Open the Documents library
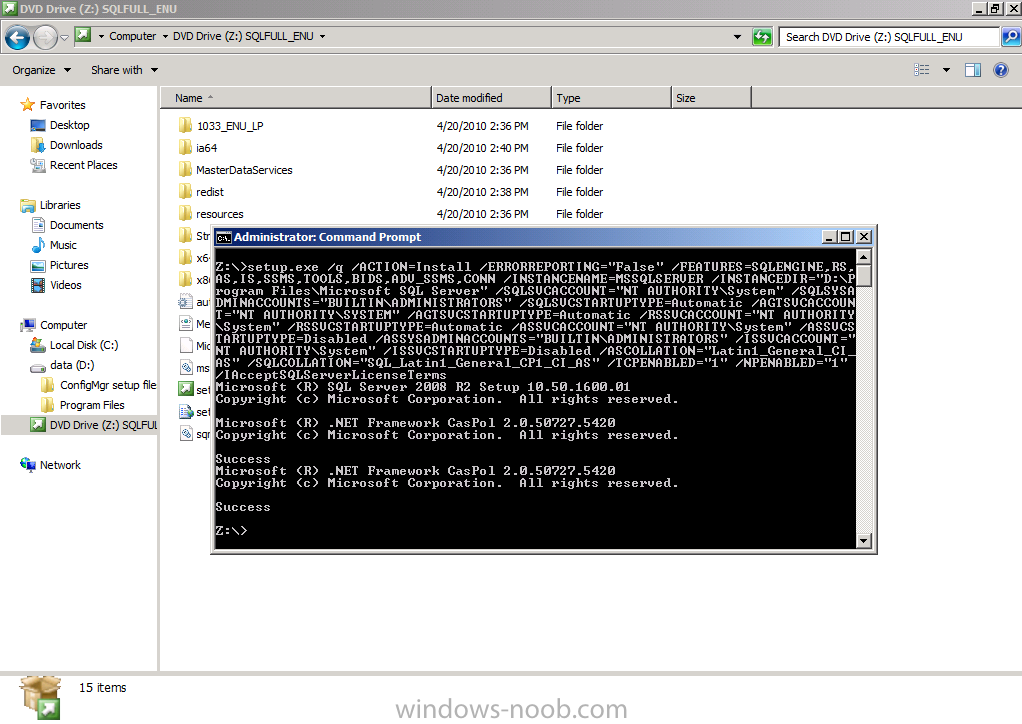 (x=76, y=225)
